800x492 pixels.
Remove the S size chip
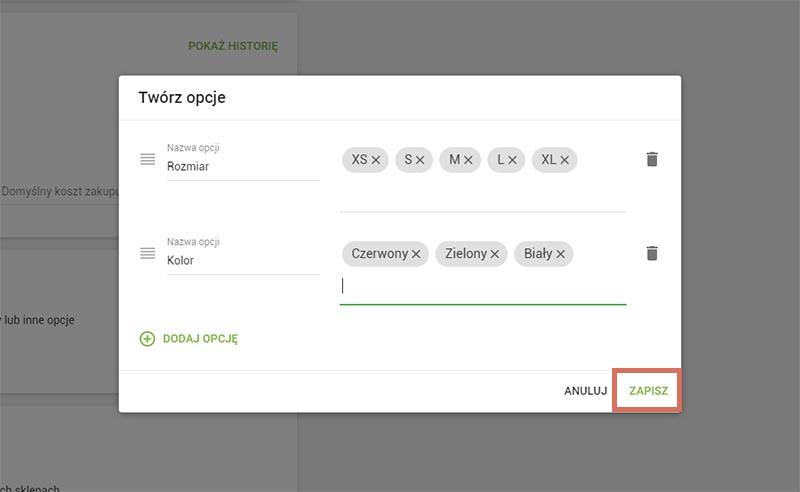(x=420, y=160)
